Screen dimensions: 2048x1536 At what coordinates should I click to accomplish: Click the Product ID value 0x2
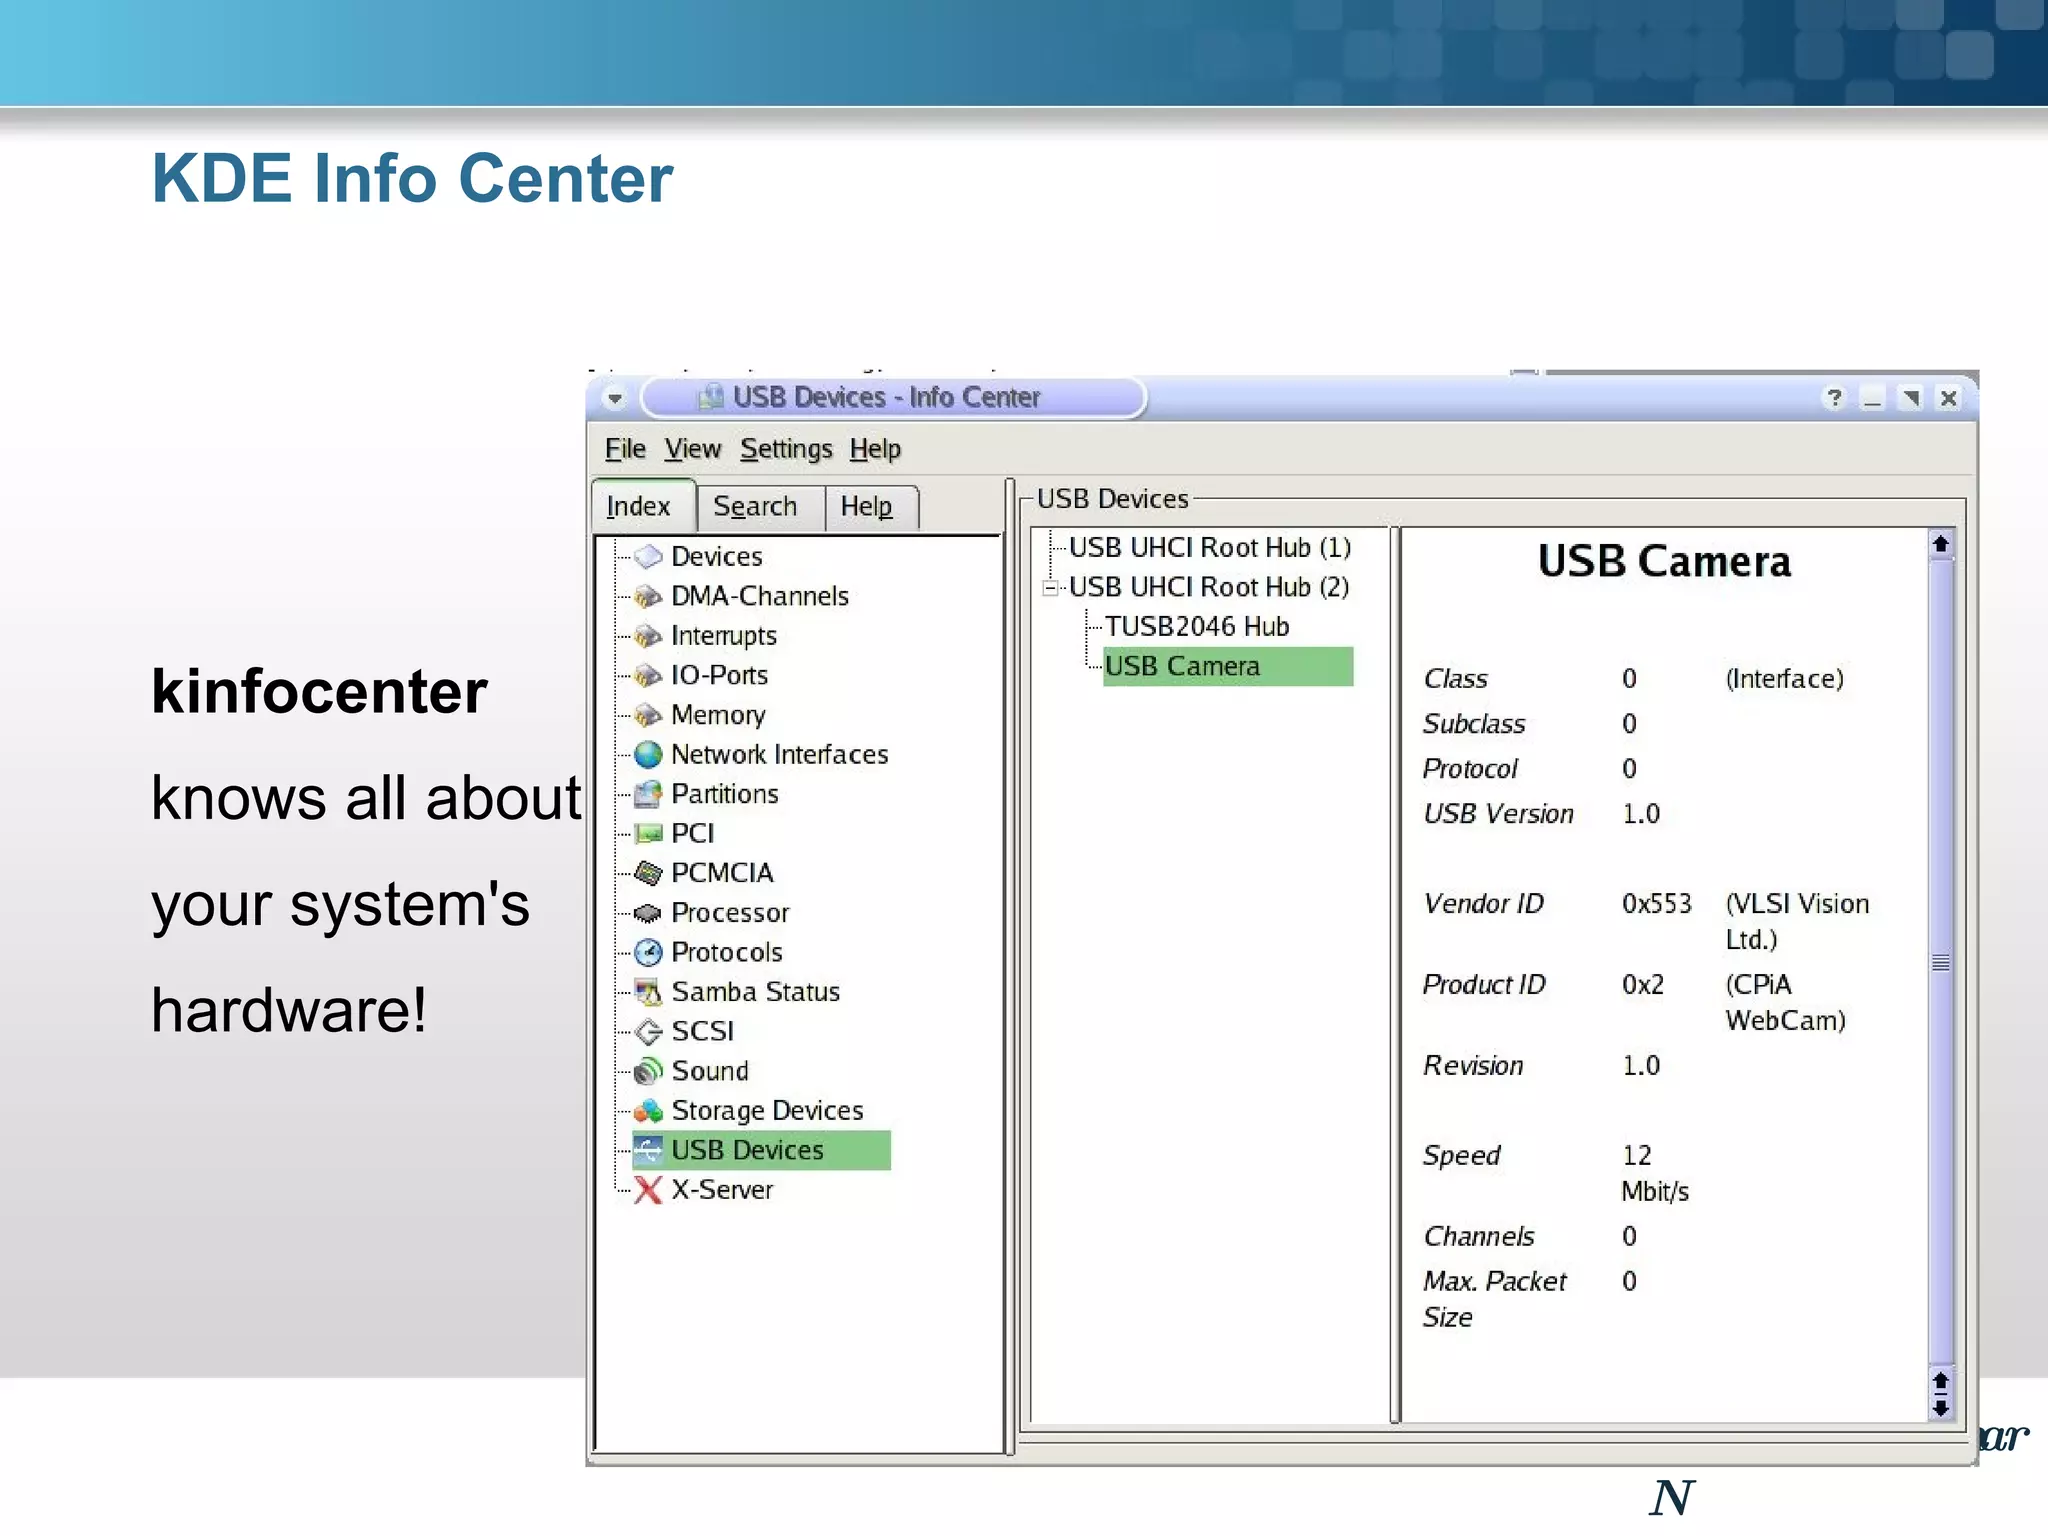point(1643,985)
